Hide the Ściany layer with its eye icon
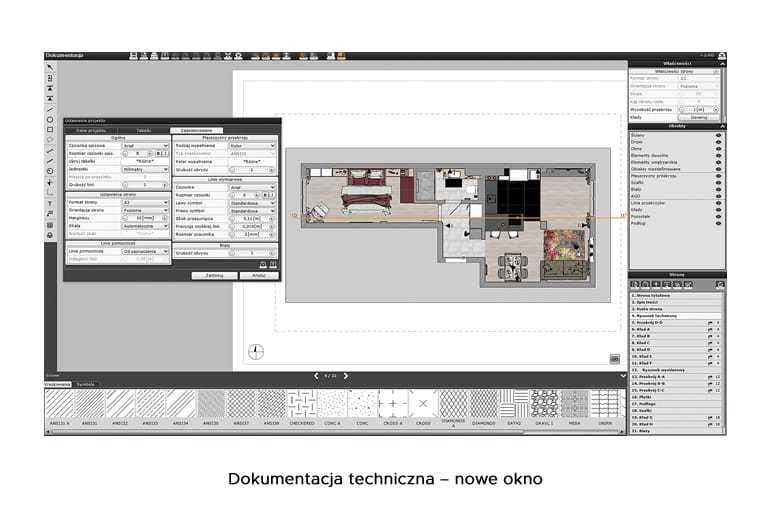This screenshot has width=770, height=511. tap(718, 135)
